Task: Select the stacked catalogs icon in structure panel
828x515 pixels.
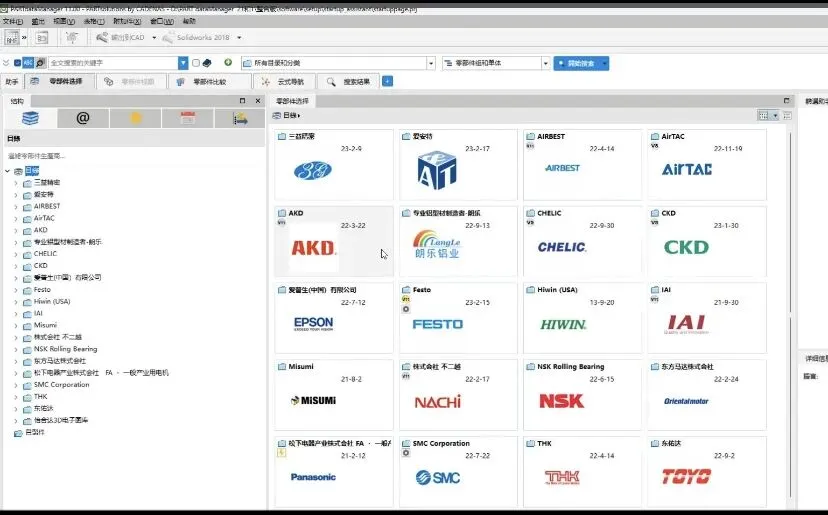Action: click(31, 118)
